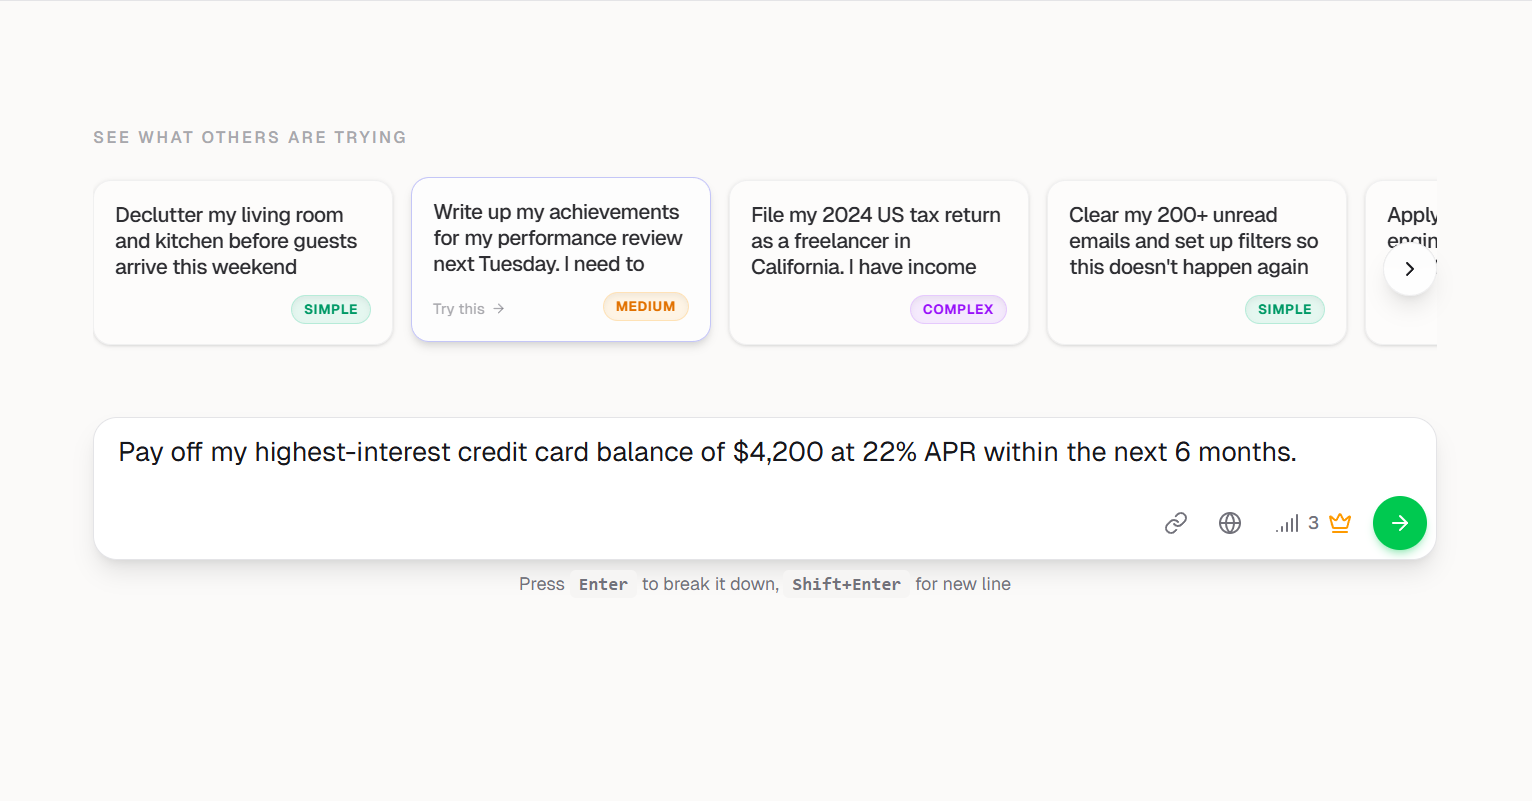Click the Try this link
Screen dimensions: 1532x801
460,308
